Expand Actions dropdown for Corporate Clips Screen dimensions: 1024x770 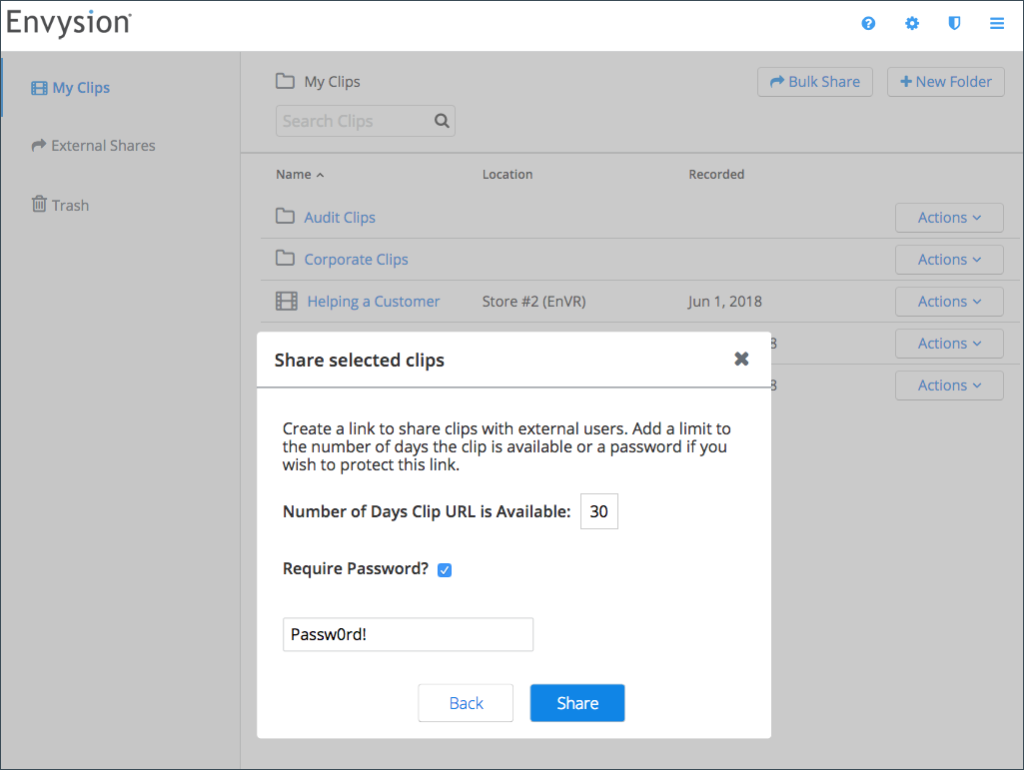pyautogui.click(x=949, y=260)
